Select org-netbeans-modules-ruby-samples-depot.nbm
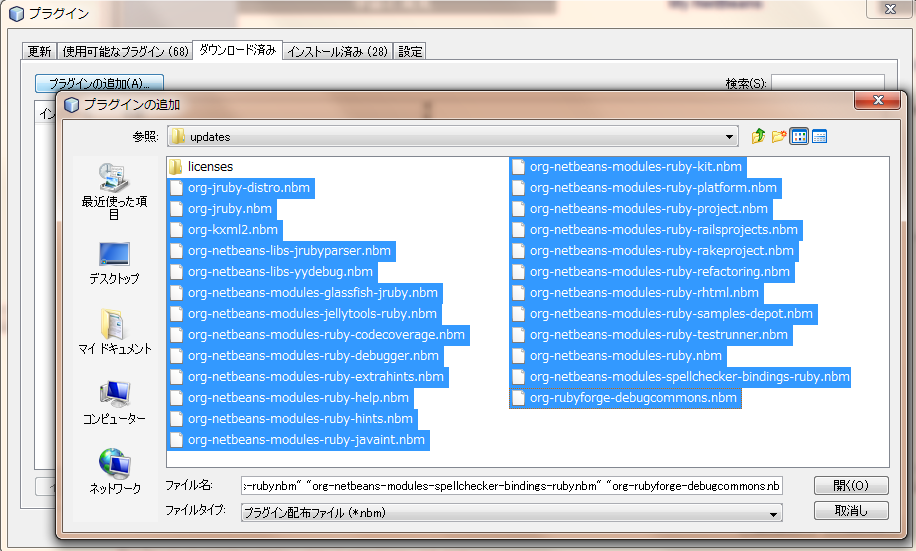Image resolution: width=916 pixels, height=551 pixels. (664, 314)
